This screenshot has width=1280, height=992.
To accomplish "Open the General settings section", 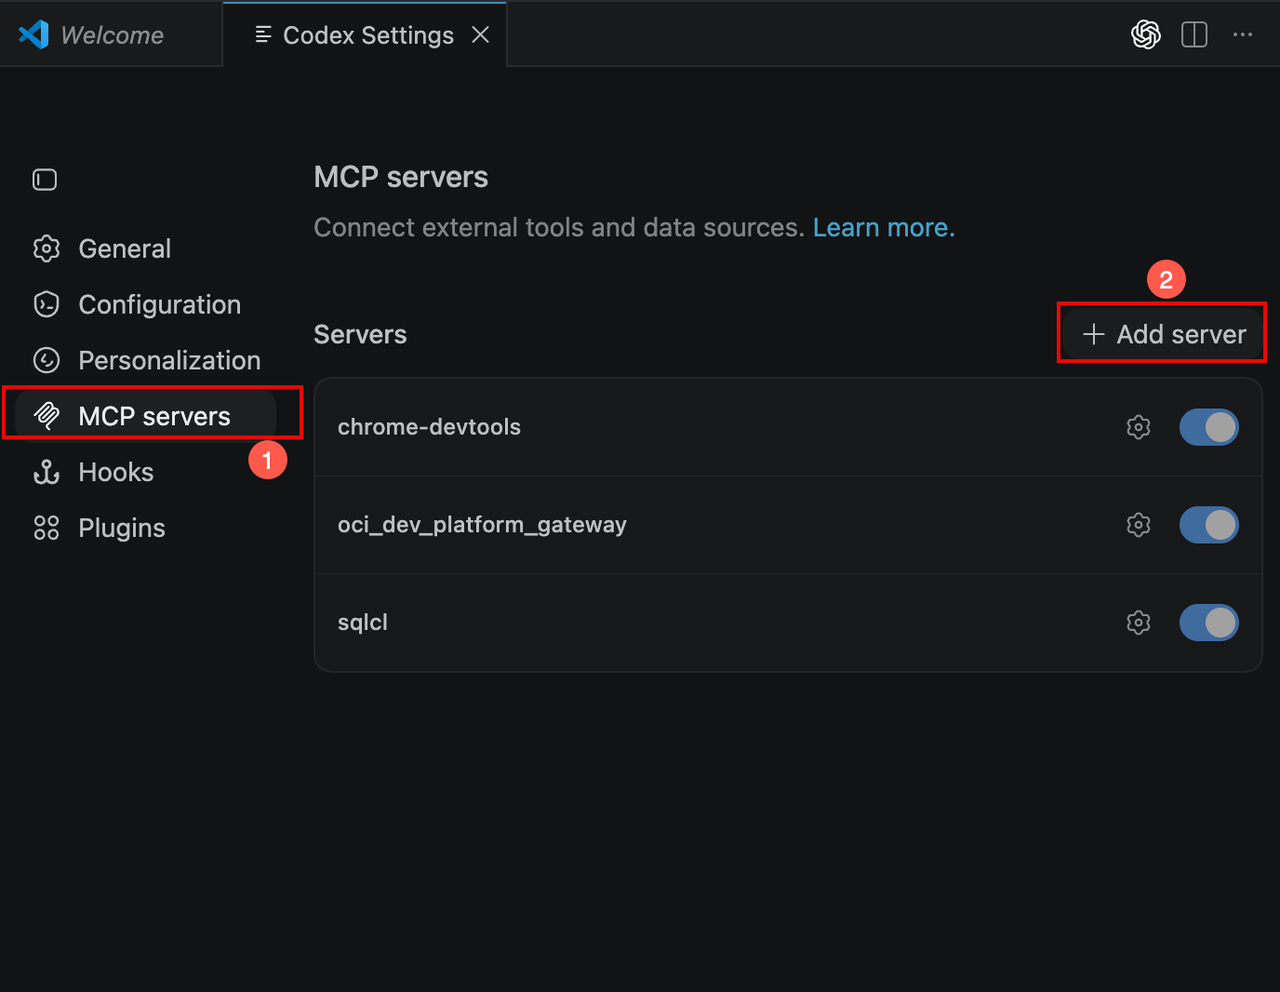I will pyautogui.click(x=124, y=248).
